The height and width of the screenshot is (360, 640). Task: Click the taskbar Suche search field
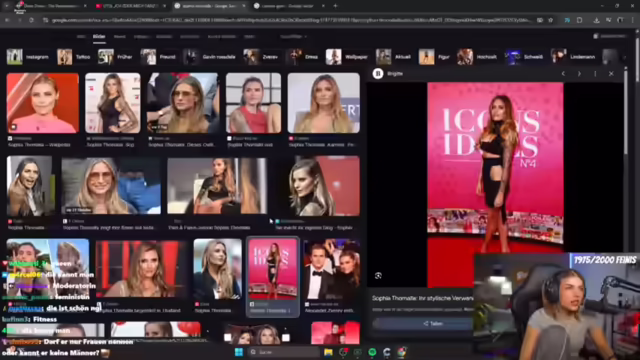click(284, 352)
